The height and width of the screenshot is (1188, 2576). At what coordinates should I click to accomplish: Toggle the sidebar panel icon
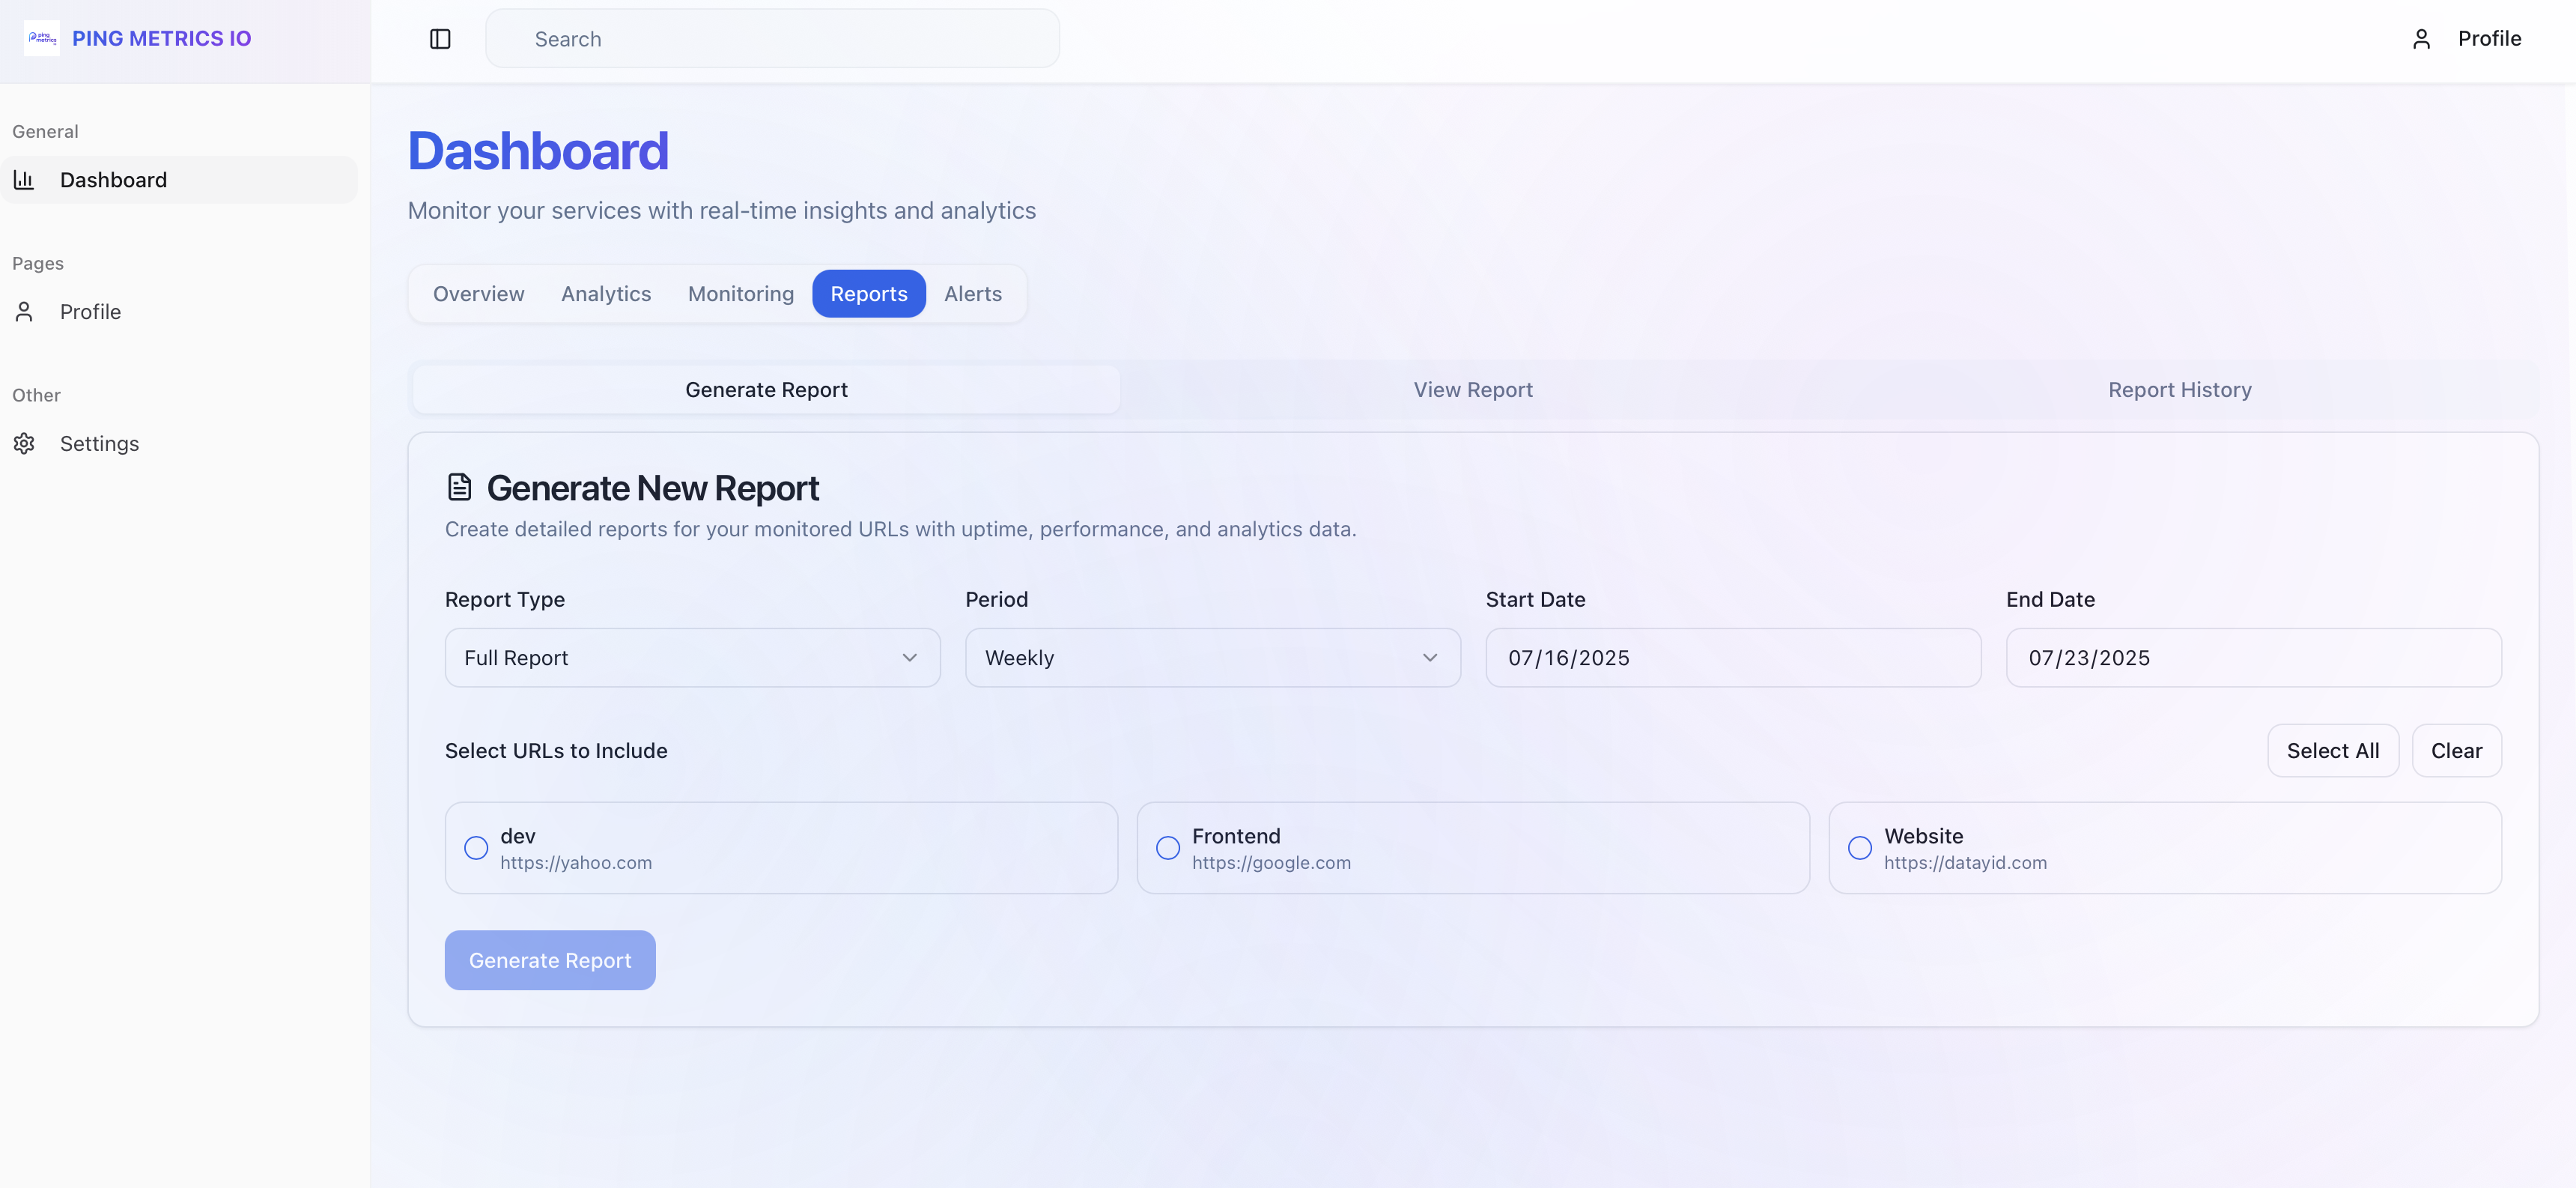point(440,39)
